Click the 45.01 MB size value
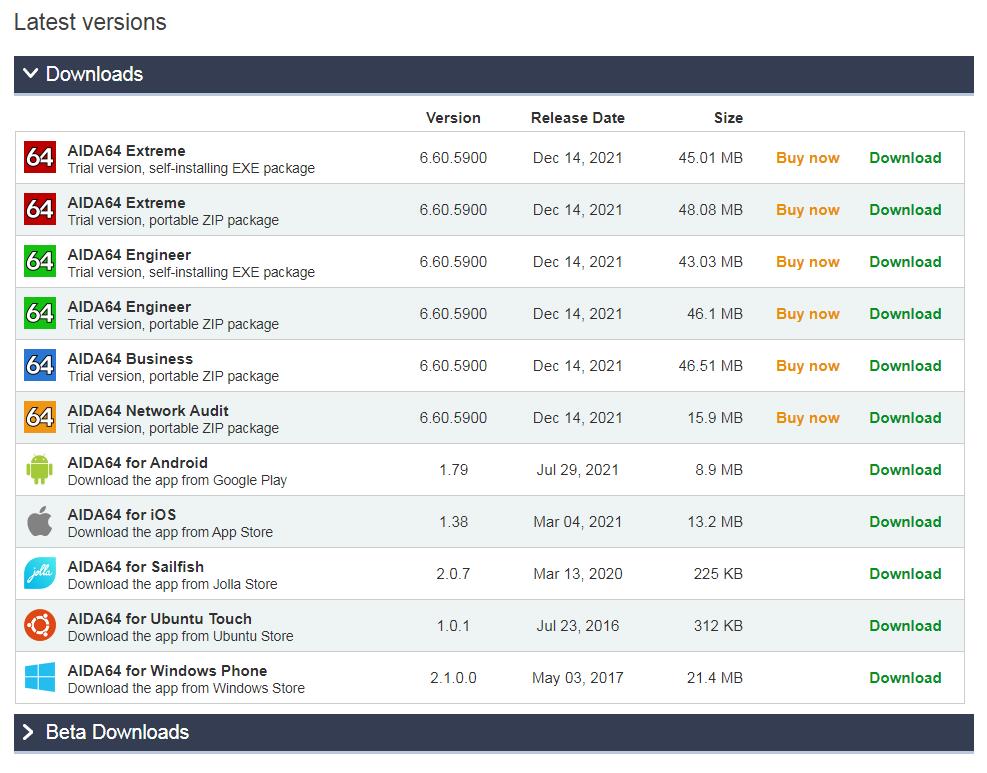The height and width of the screenshot is (773, 987). [x=711, y=158]
